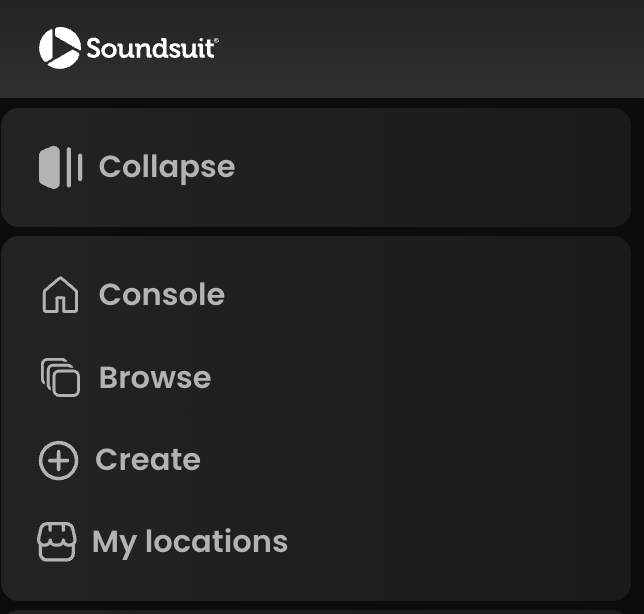Go to the Browse menu item
Image resolution: width=644 pixels, height=614 pixels.
point(154,378)
